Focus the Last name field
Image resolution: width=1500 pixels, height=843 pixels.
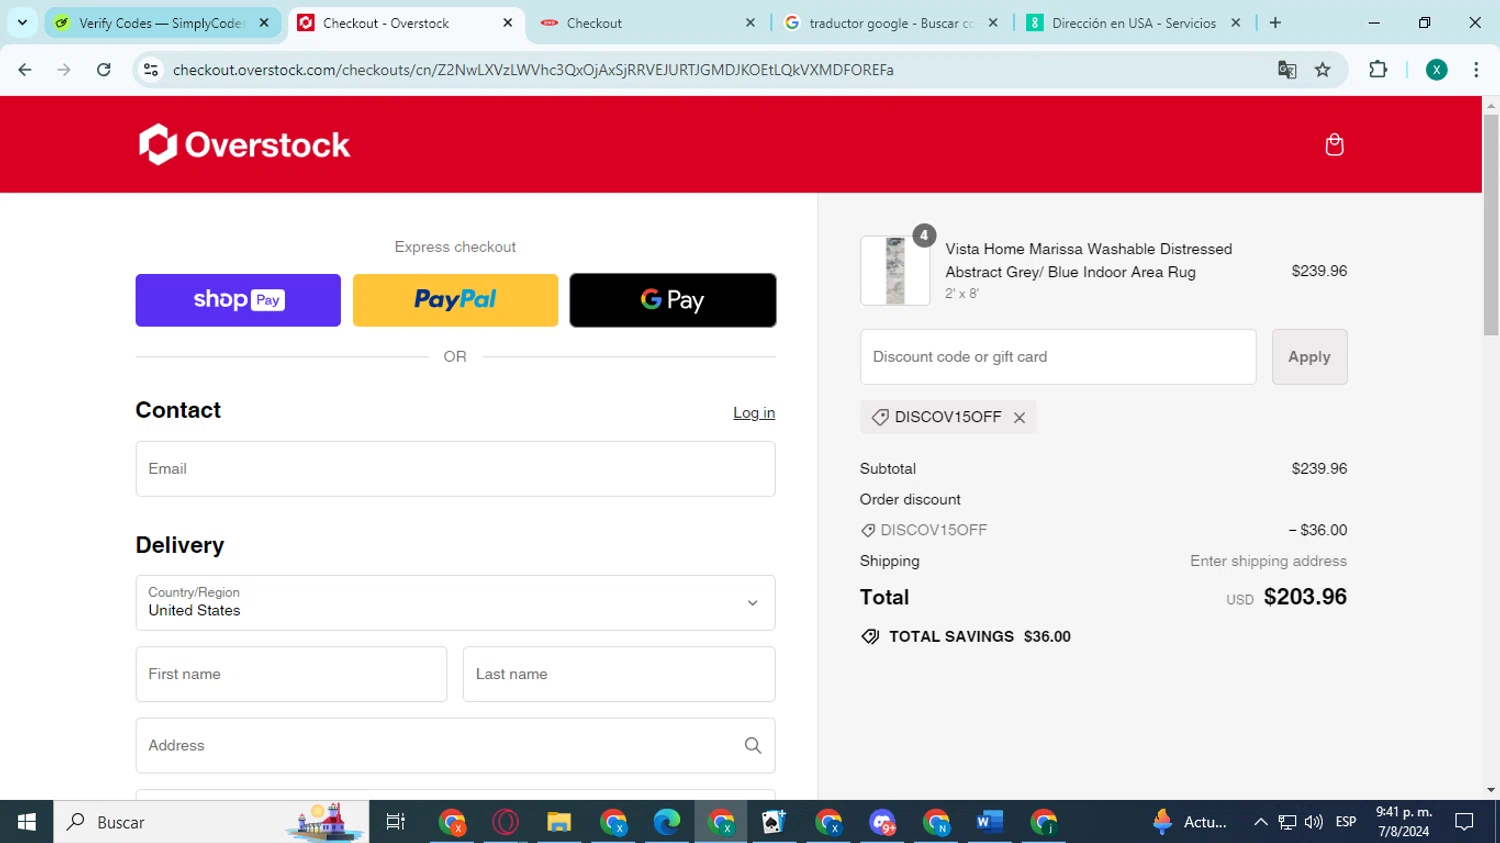(x=619, y=674)
